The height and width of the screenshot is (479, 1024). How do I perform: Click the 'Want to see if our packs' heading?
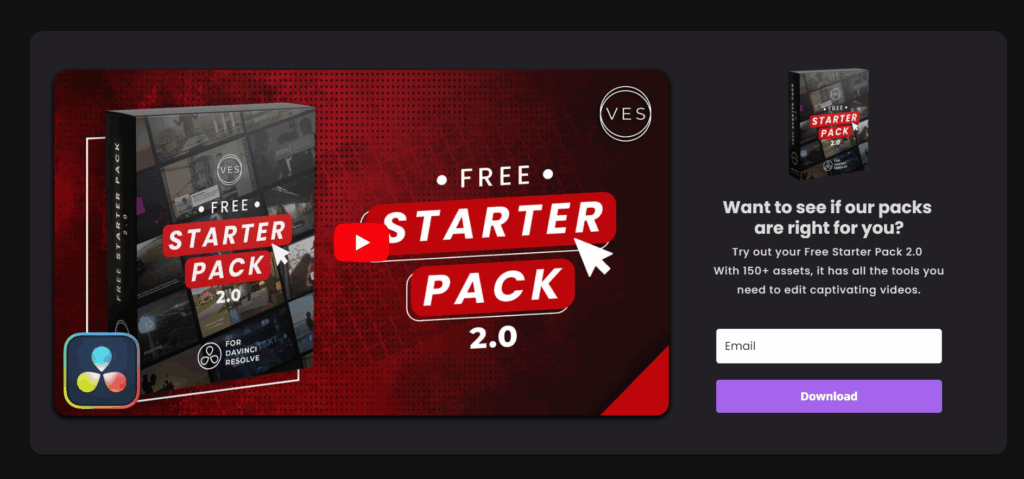click(827, 208)
